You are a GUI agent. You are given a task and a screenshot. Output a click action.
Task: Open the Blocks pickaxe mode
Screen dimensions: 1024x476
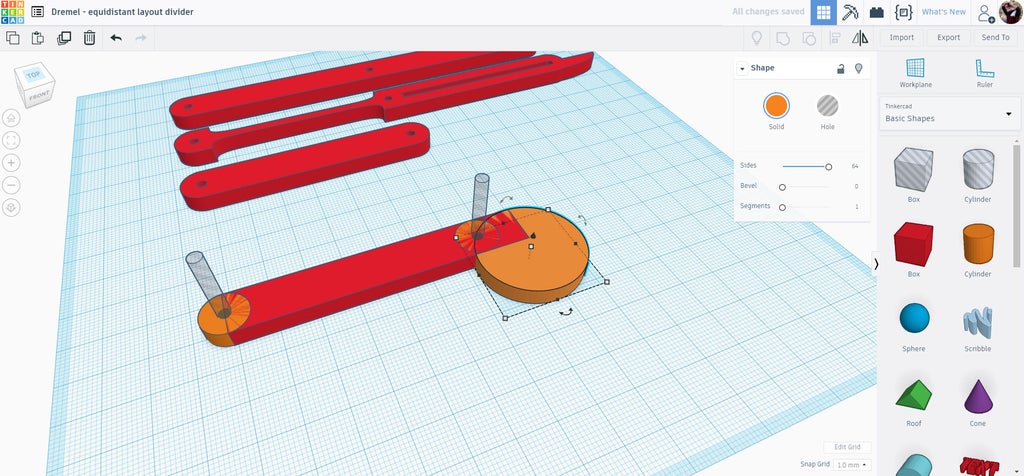coord(850,12)
